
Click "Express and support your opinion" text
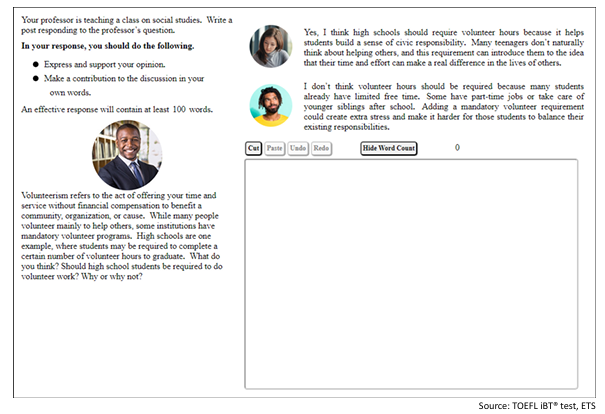(x=112, y=62)
